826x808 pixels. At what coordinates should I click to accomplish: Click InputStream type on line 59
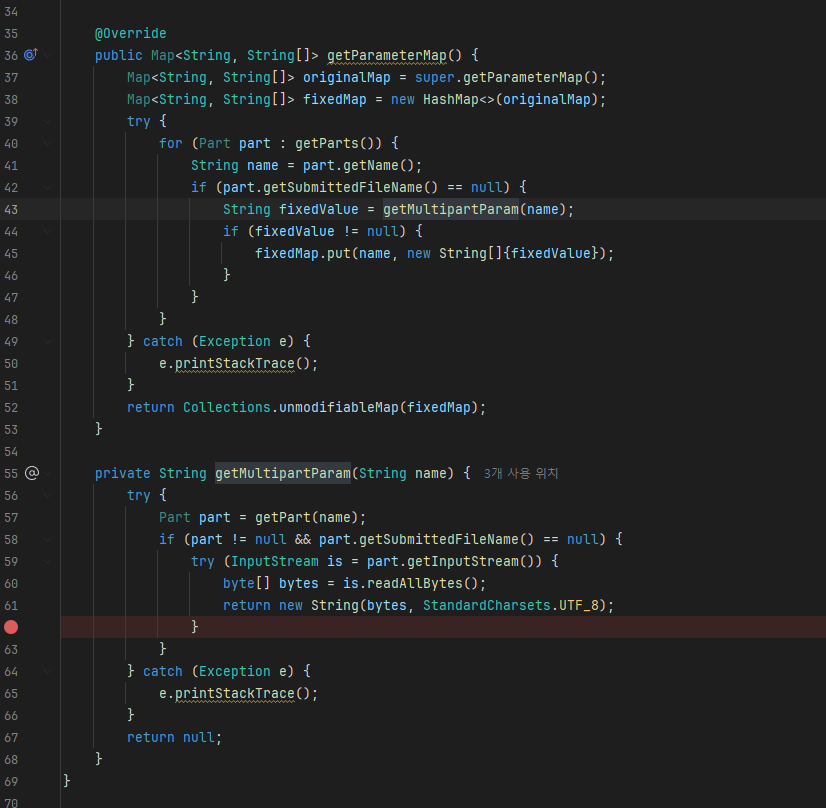(x=274, y=561)
